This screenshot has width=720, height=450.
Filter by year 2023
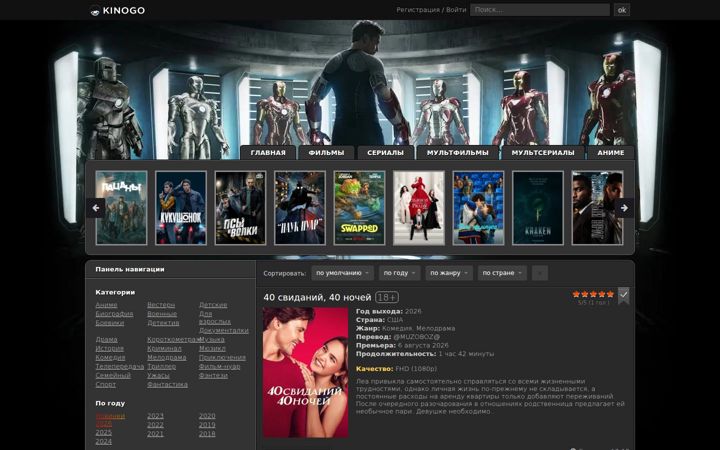tap(155, 416)
